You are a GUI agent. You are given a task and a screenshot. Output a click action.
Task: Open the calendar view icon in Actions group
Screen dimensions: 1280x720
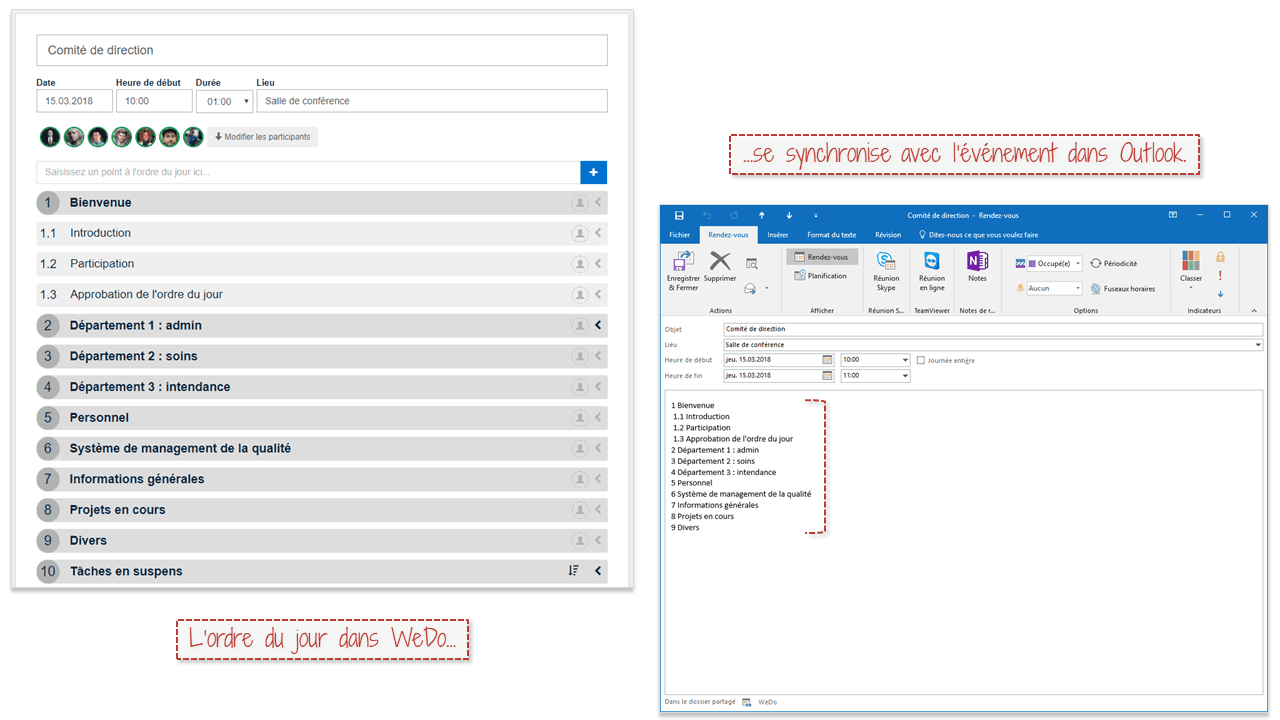pos(751,264)
